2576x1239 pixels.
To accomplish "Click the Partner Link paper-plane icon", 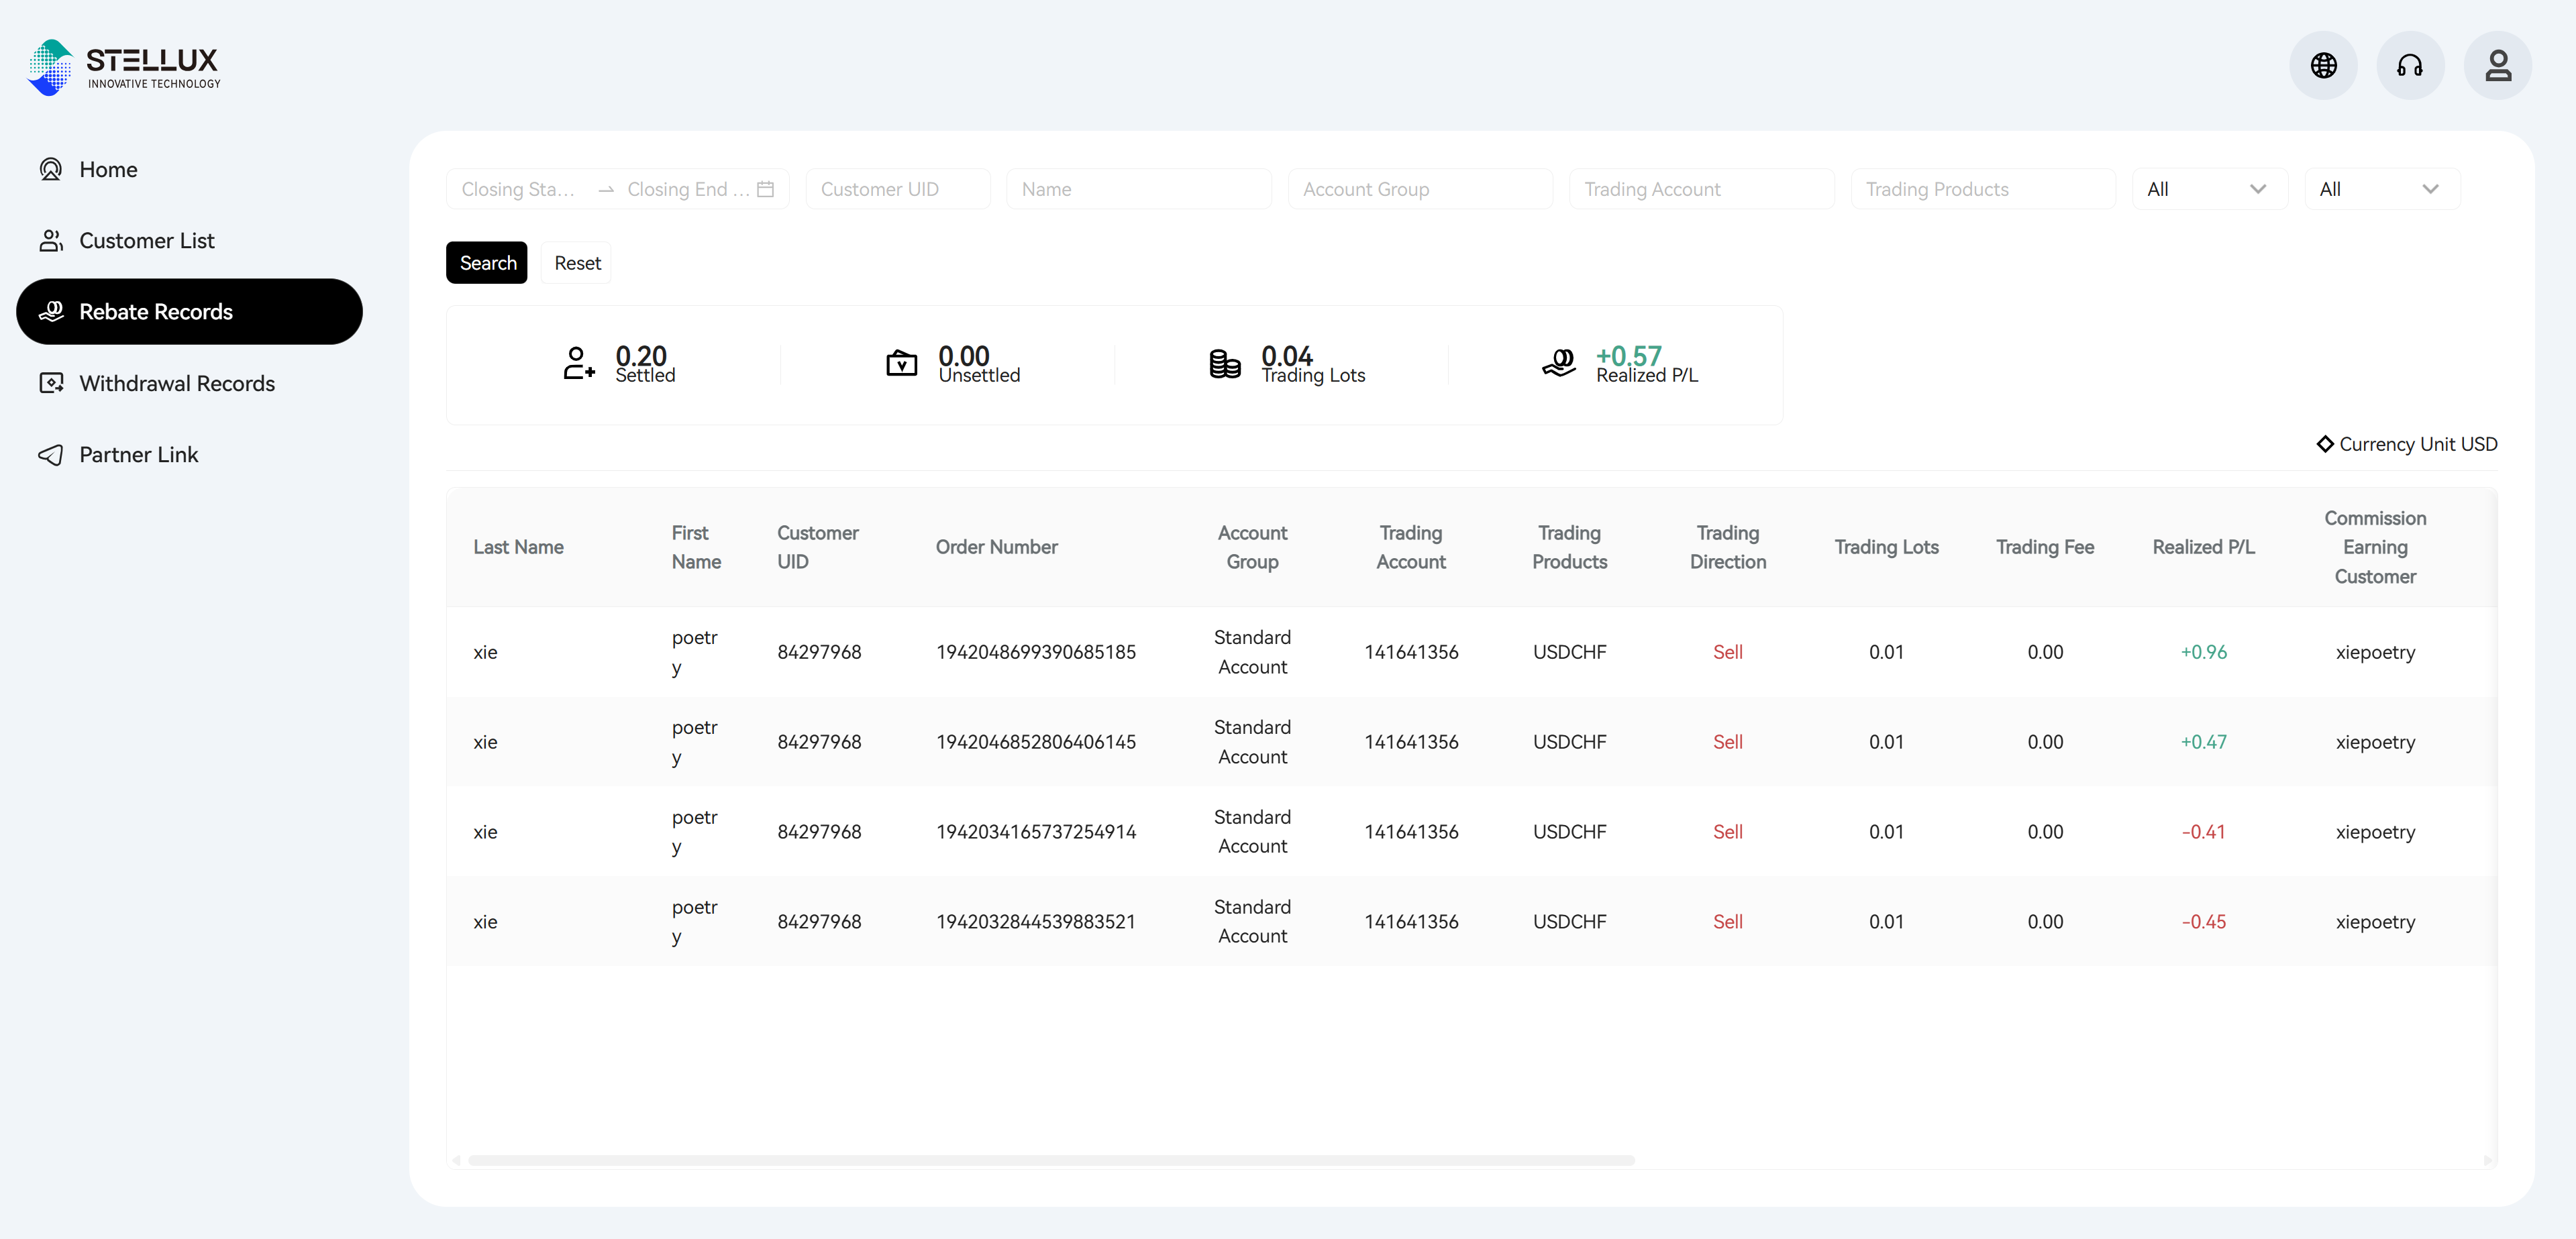I will pyautogui.click(x=51, y=455).
